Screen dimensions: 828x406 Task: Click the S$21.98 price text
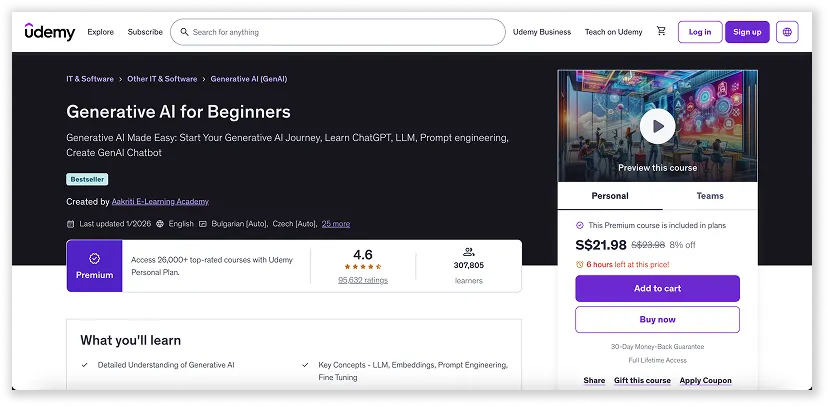click(x=601, y=245)
